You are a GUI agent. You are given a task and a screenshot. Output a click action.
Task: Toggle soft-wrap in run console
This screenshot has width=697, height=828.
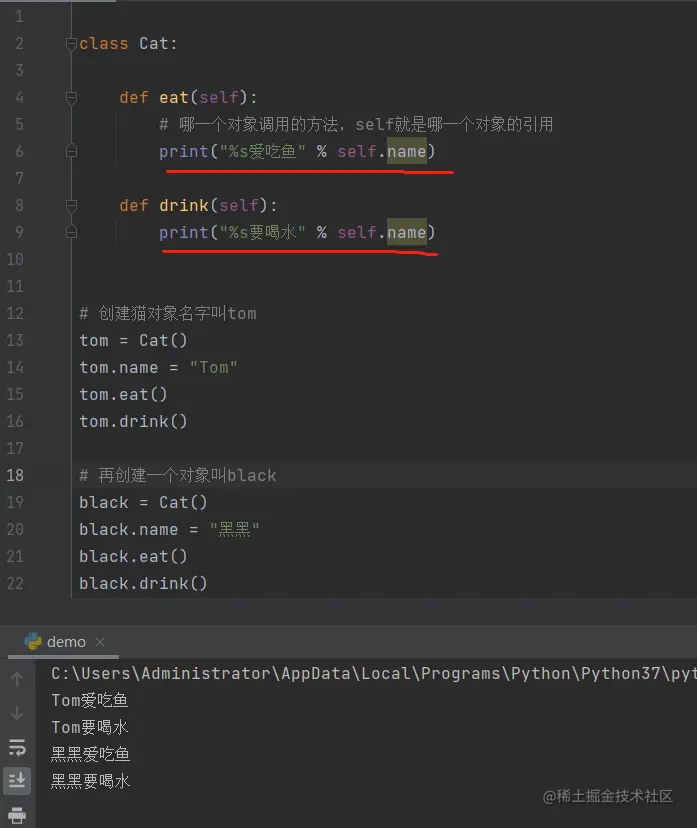tap(17, 747)
